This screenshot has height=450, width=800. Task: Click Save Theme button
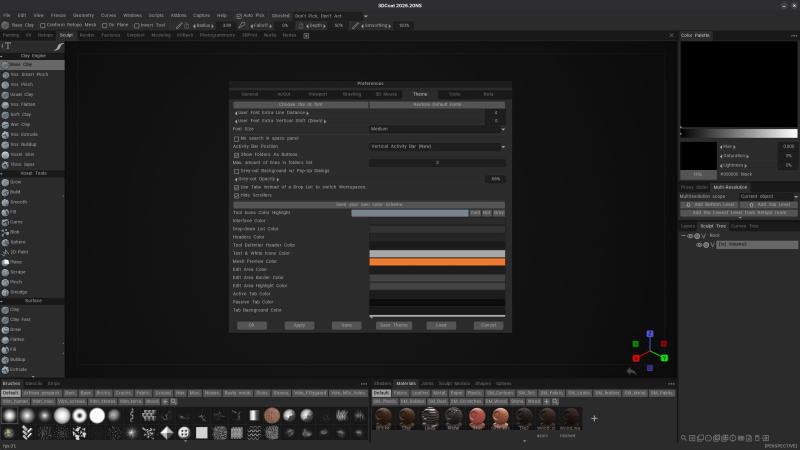(393, 326)
